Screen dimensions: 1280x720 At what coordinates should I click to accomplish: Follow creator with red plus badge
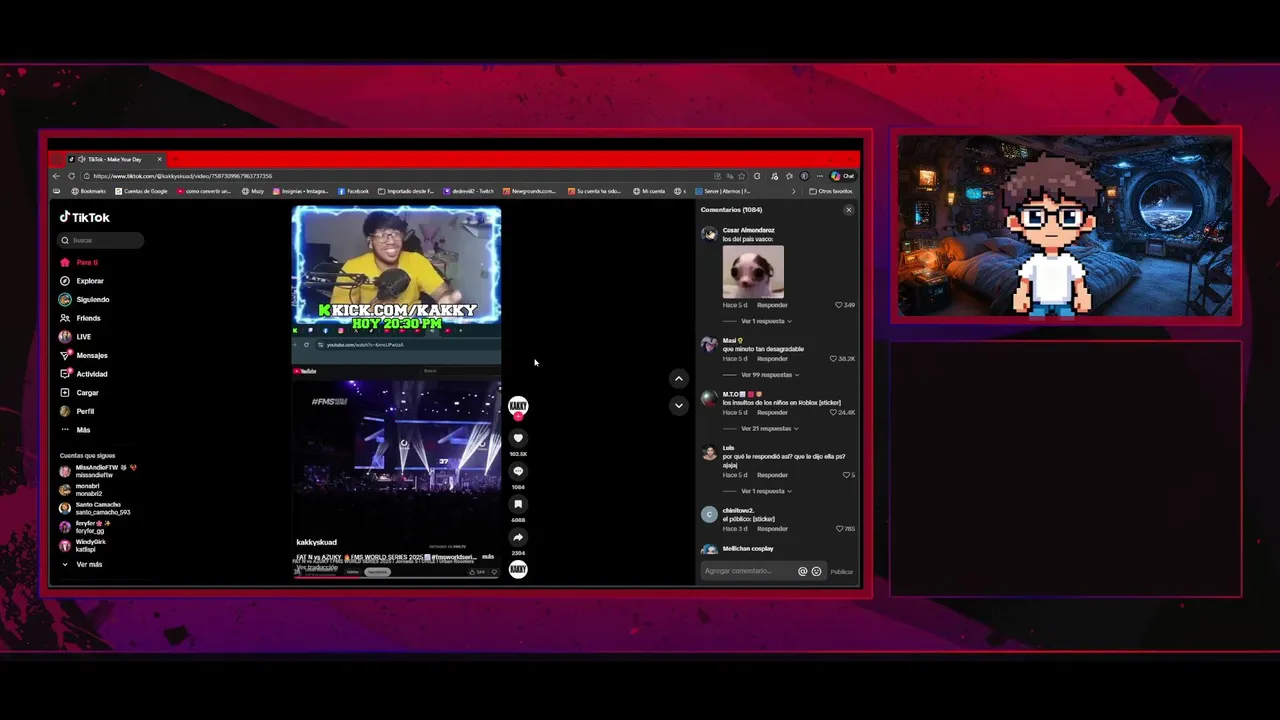tap(518, 416)
